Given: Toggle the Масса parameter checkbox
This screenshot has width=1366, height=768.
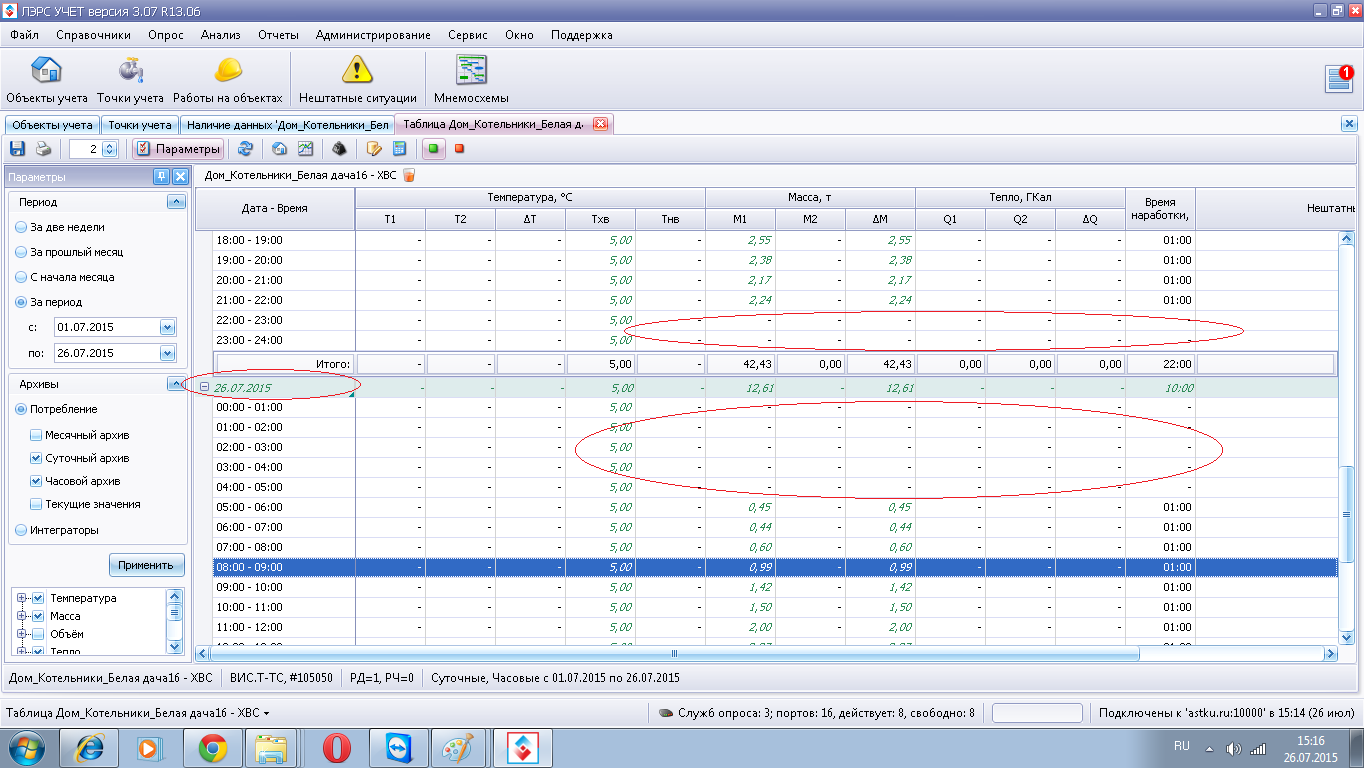Looking at the screenshot, I should pyautogui.click(x=39, y=616).
